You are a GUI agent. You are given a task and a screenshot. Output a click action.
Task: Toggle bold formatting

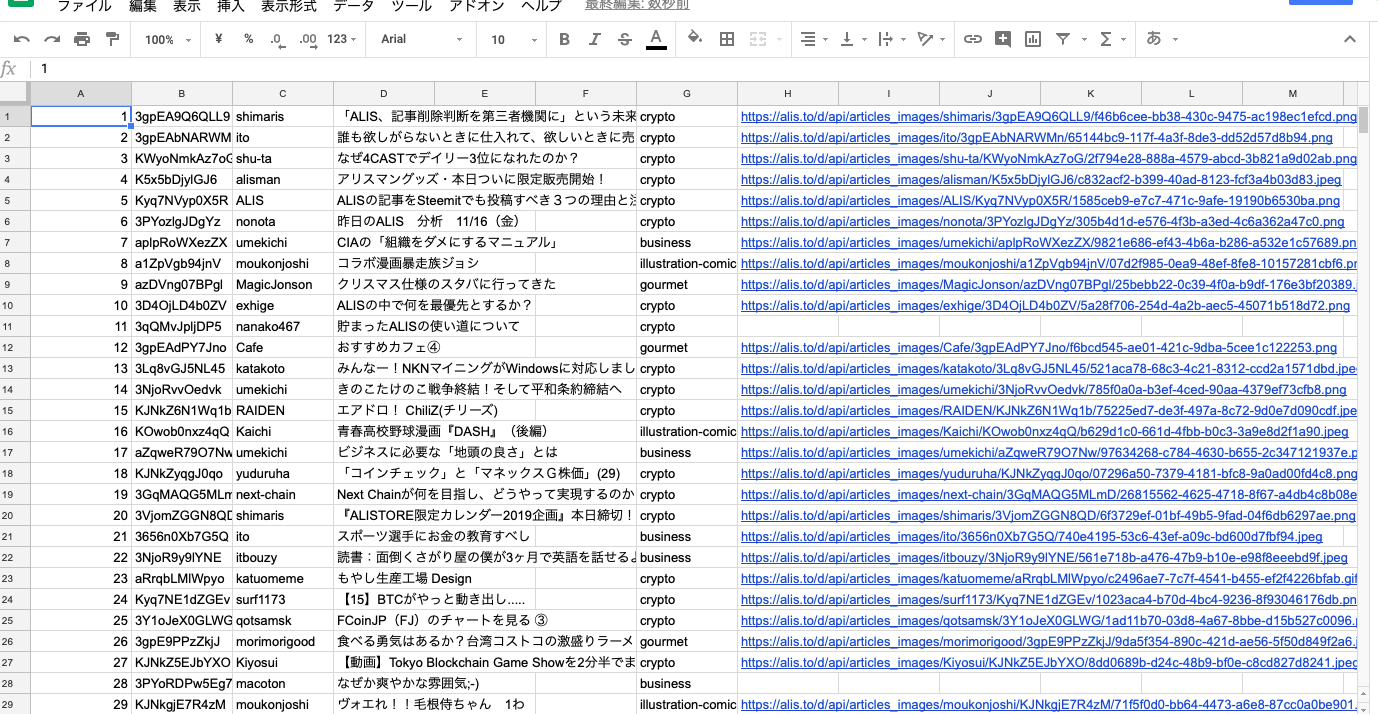coord(564,39)
